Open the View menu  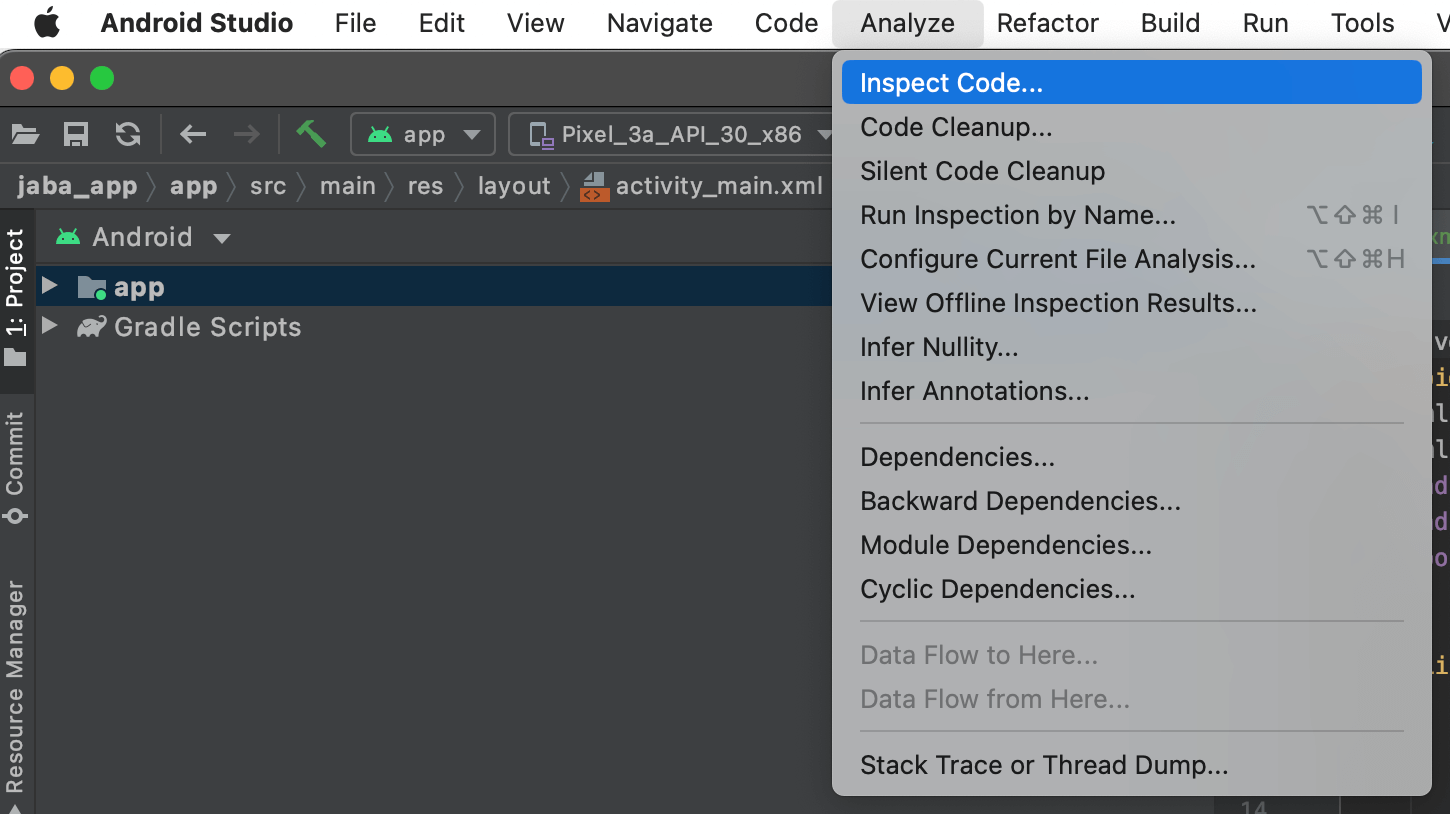(536, 23)
